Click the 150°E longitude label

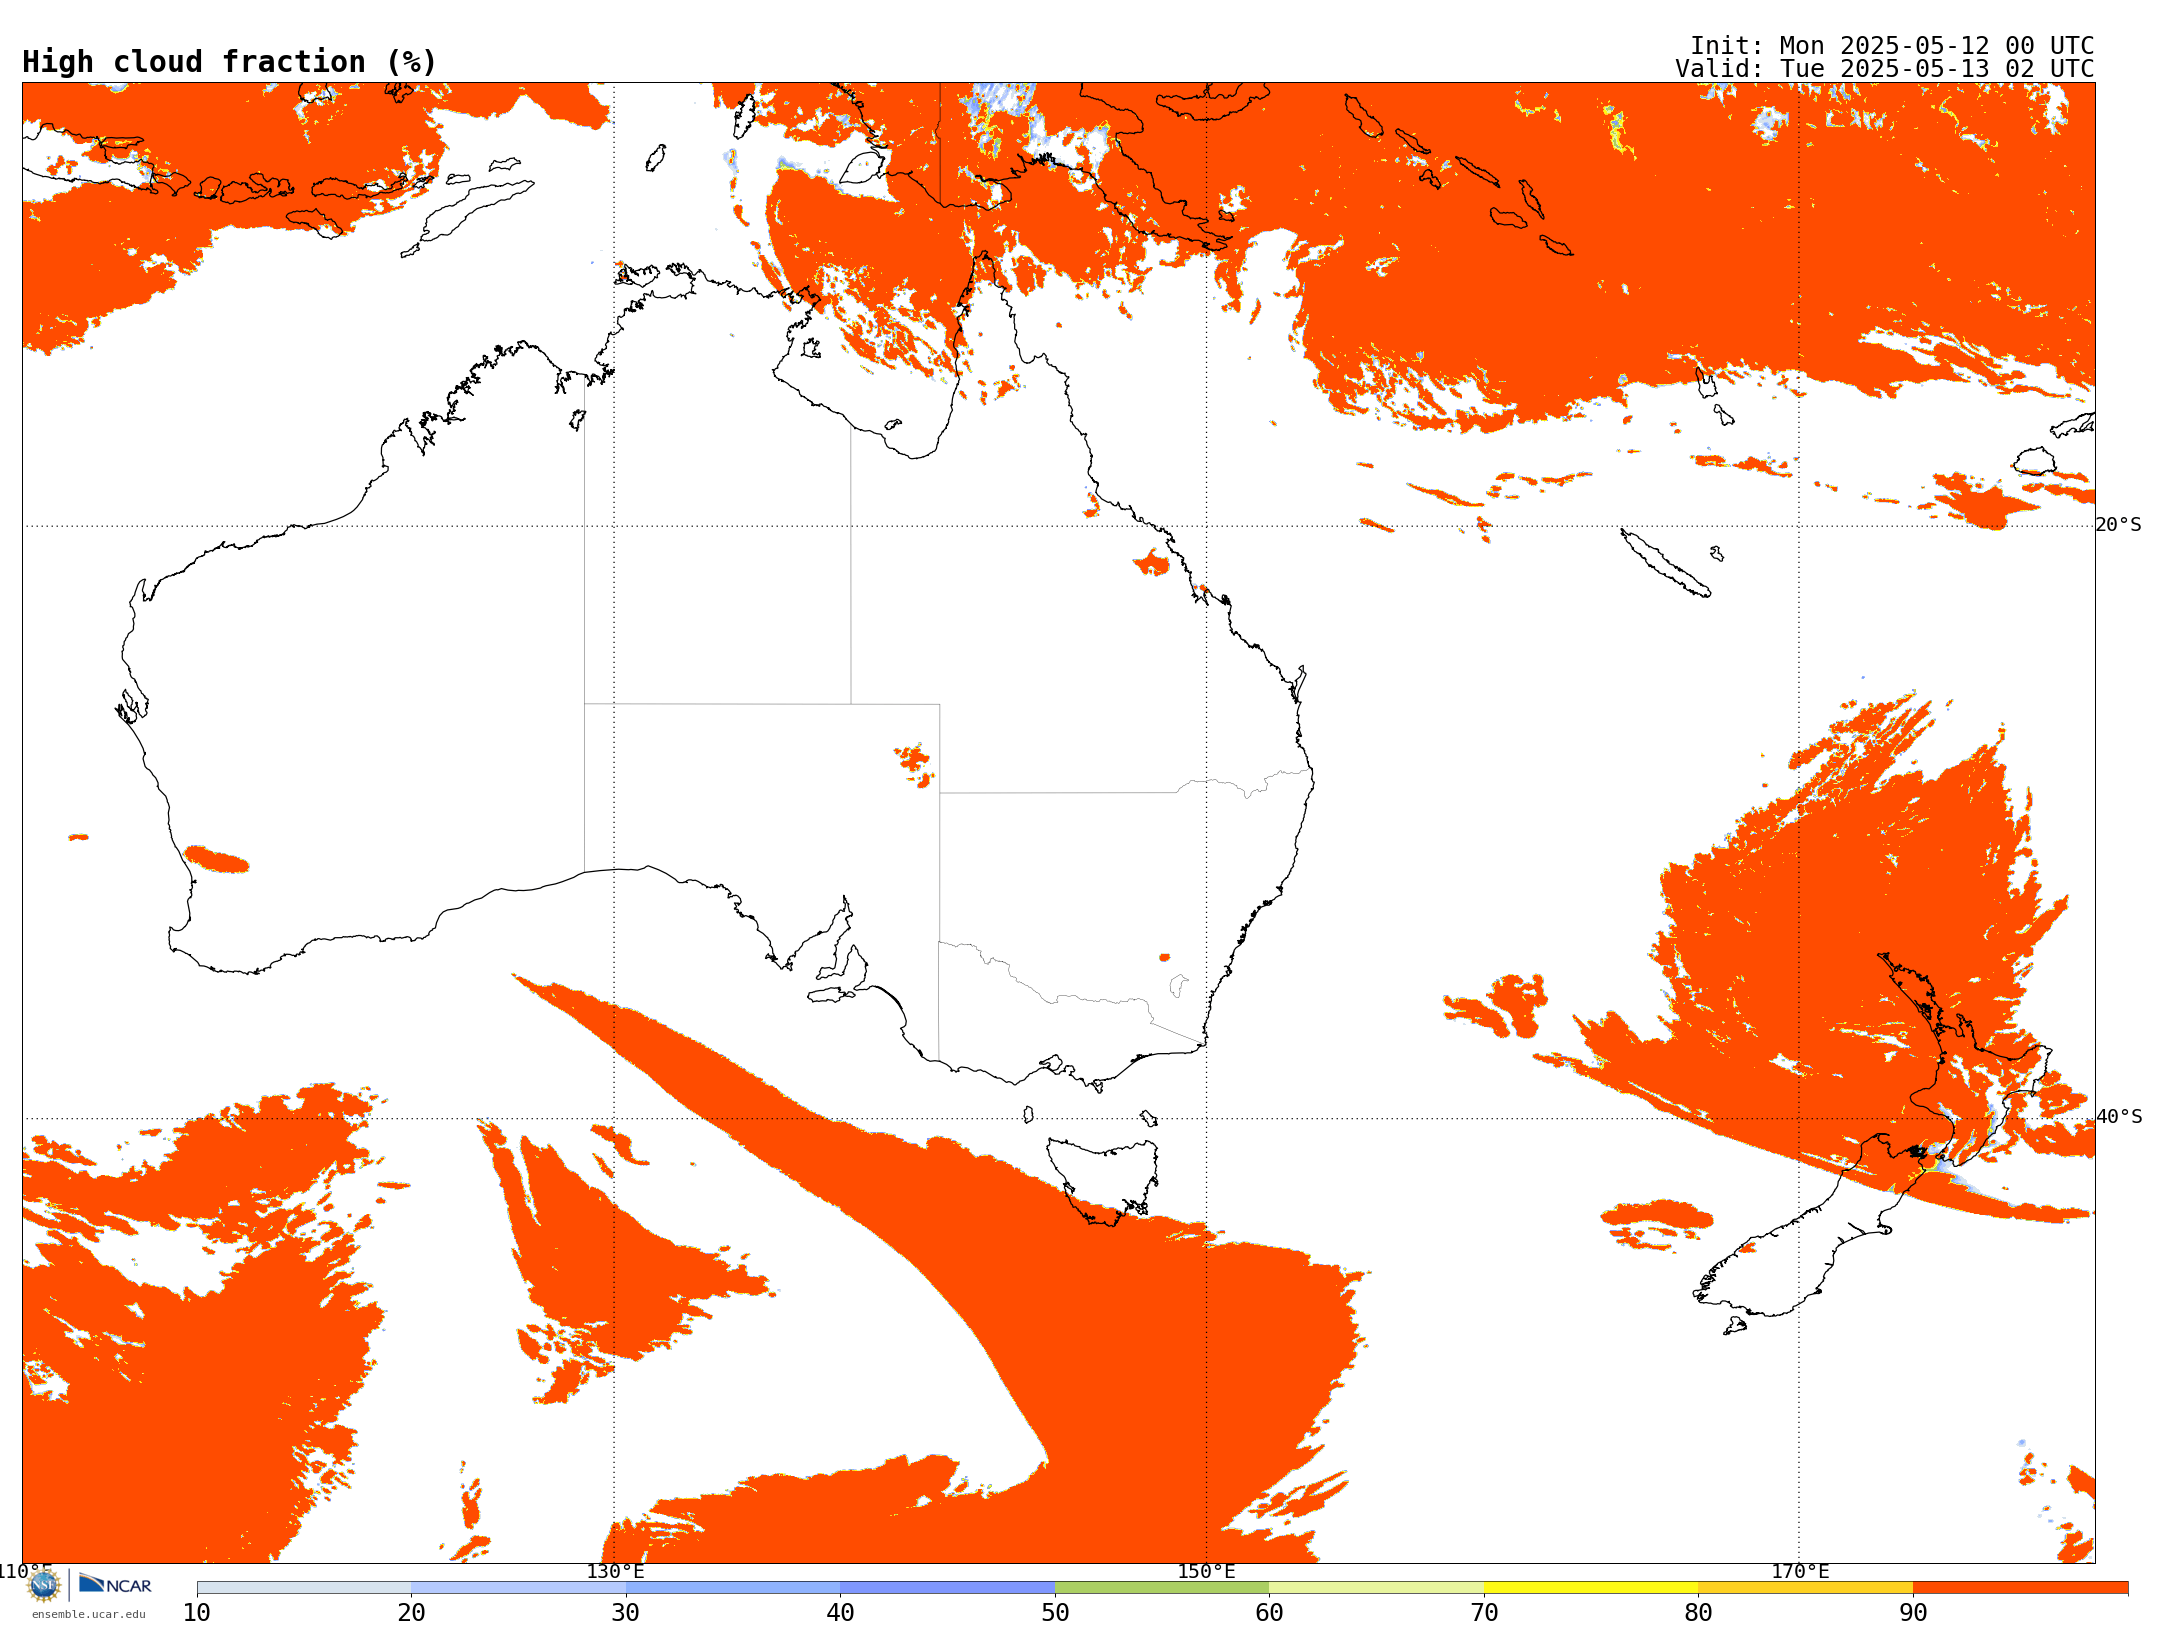pos(1206,1571)
